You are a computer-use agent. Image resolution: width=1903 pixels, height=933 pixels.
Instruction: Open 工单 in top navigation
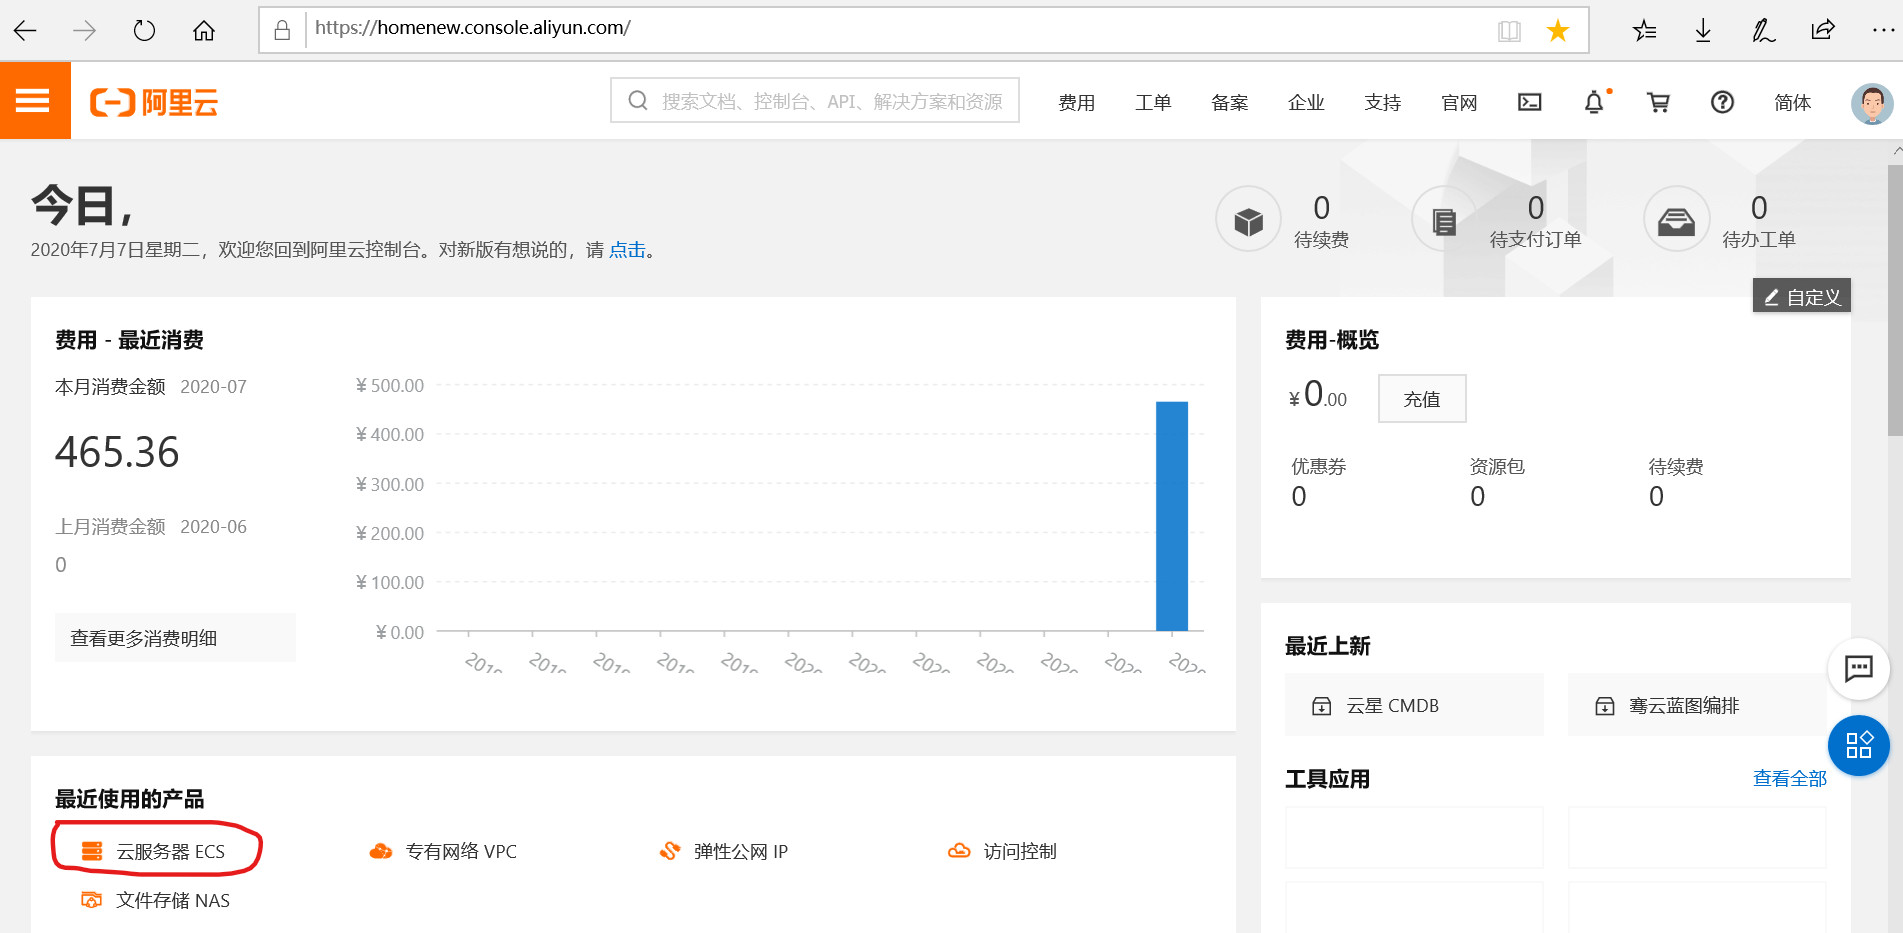[1153, 102]
